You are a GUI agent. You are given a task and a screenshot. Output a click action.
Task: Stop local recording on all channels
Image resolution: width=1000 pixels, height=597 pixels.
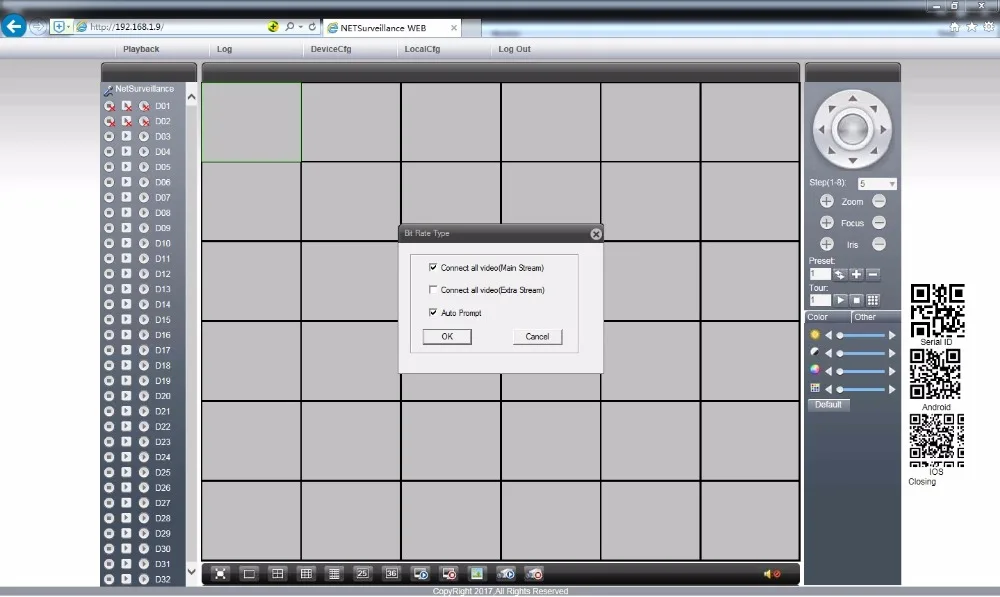(x=534, y=573)
